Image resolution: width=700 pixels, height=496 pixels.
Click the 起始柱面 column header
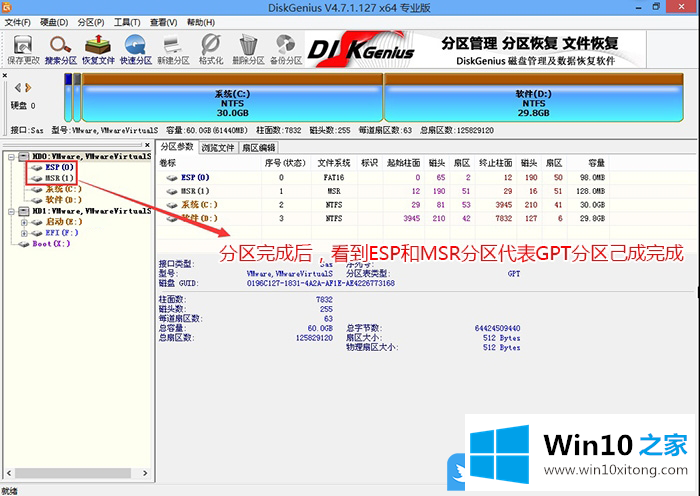404,163
